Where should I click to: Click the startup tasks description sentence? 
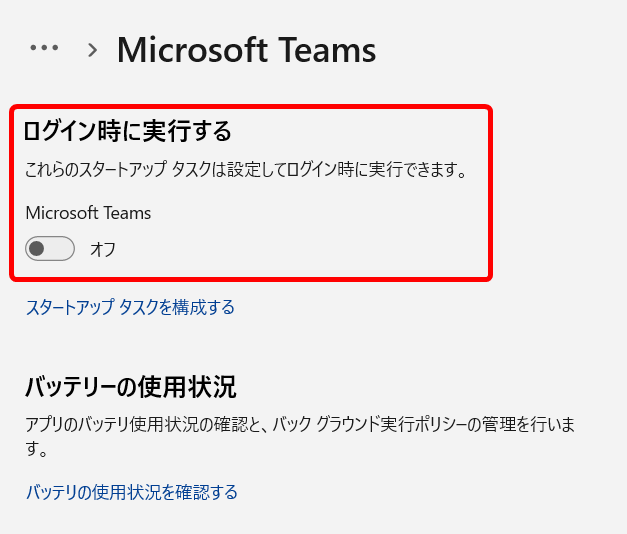tap(246, 170)
